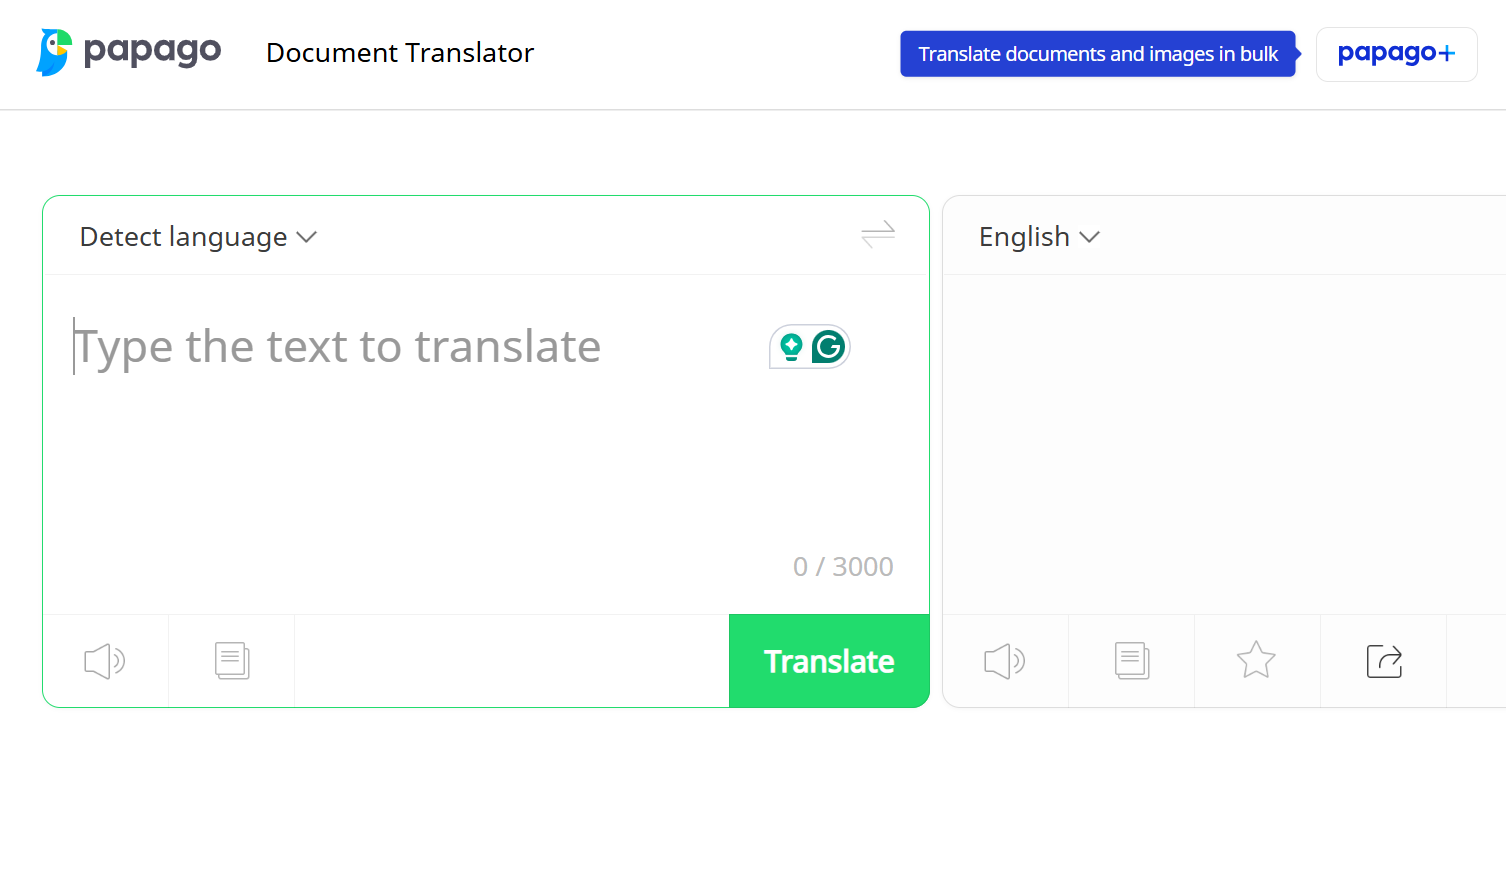
Task: Copy the source text
Action: 232,661
